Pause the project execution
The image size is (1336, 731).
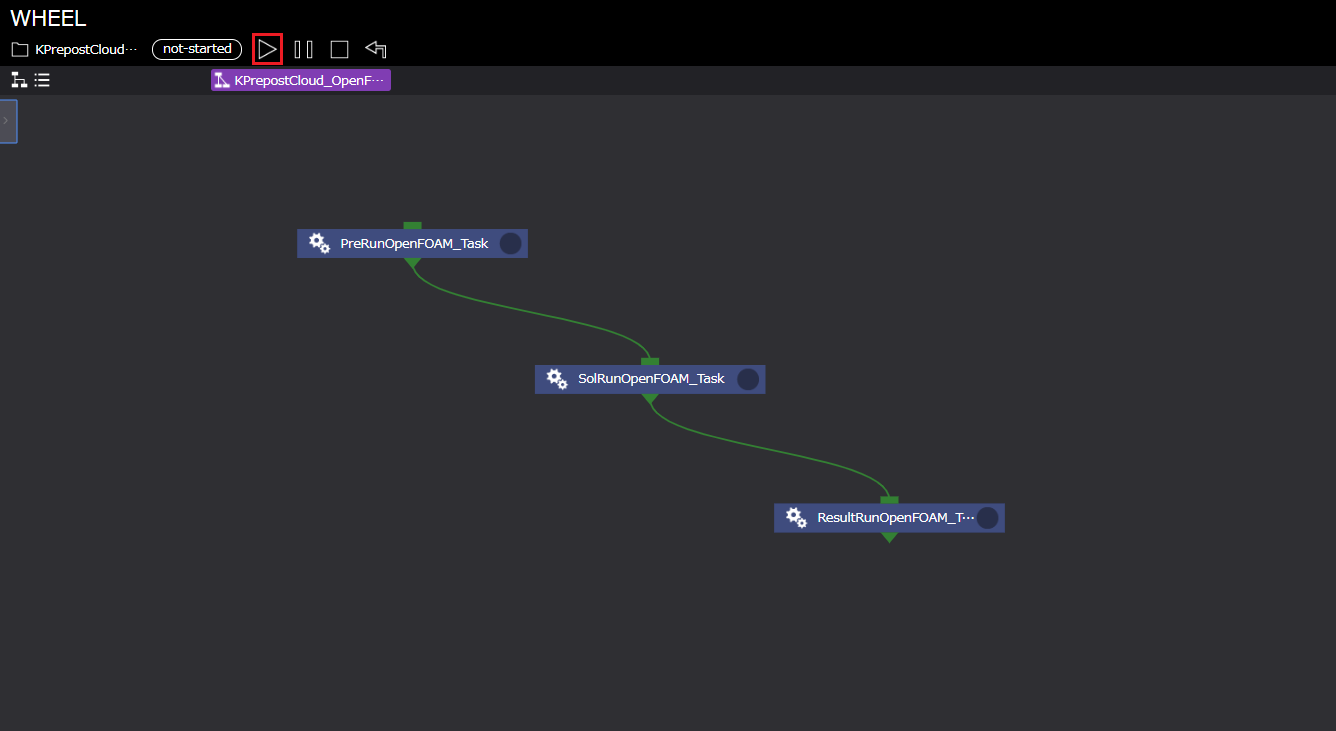pos(303,49)
